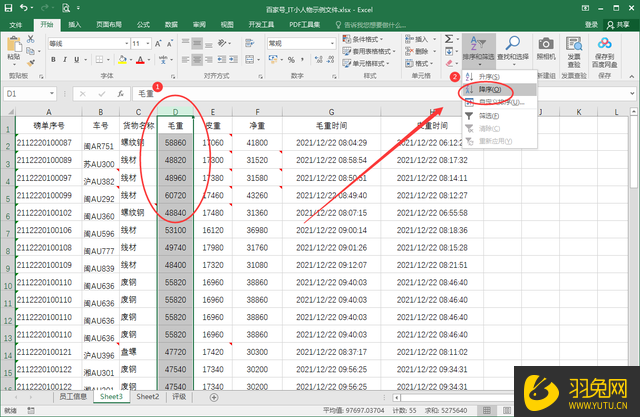This screenshot has height=417, width=640.
Task: Click the Fill down icon
Action: pos(449,51)
